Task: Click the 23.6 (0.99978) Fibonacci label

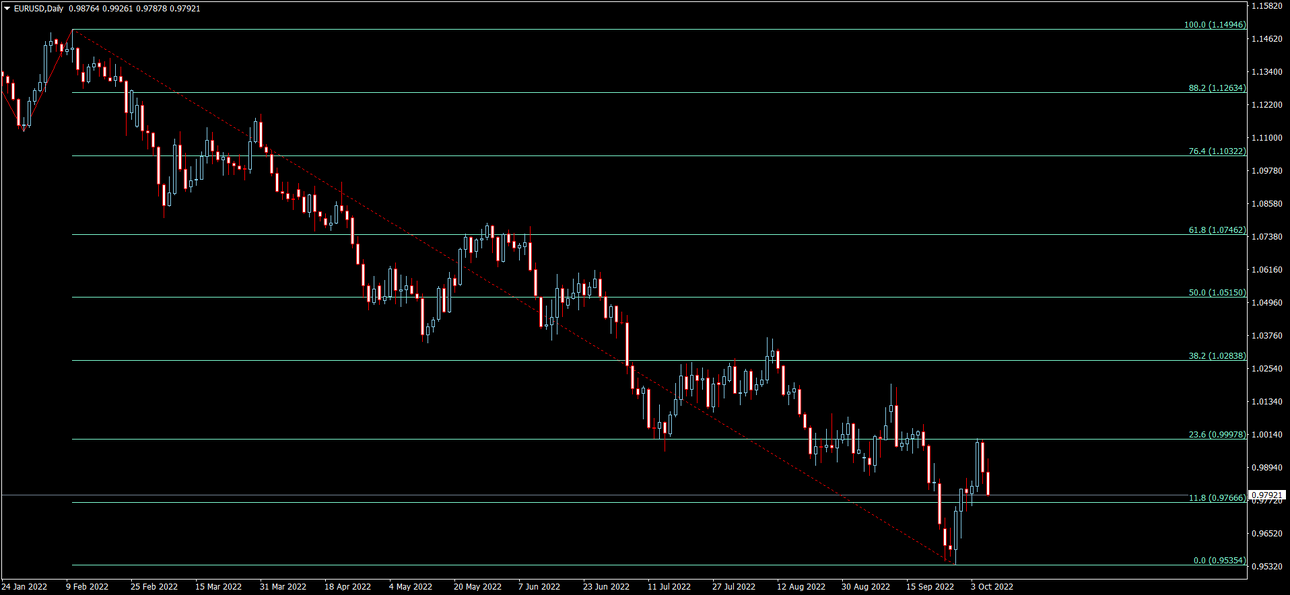Action: pyautogui.click(x=1216, y=435)
